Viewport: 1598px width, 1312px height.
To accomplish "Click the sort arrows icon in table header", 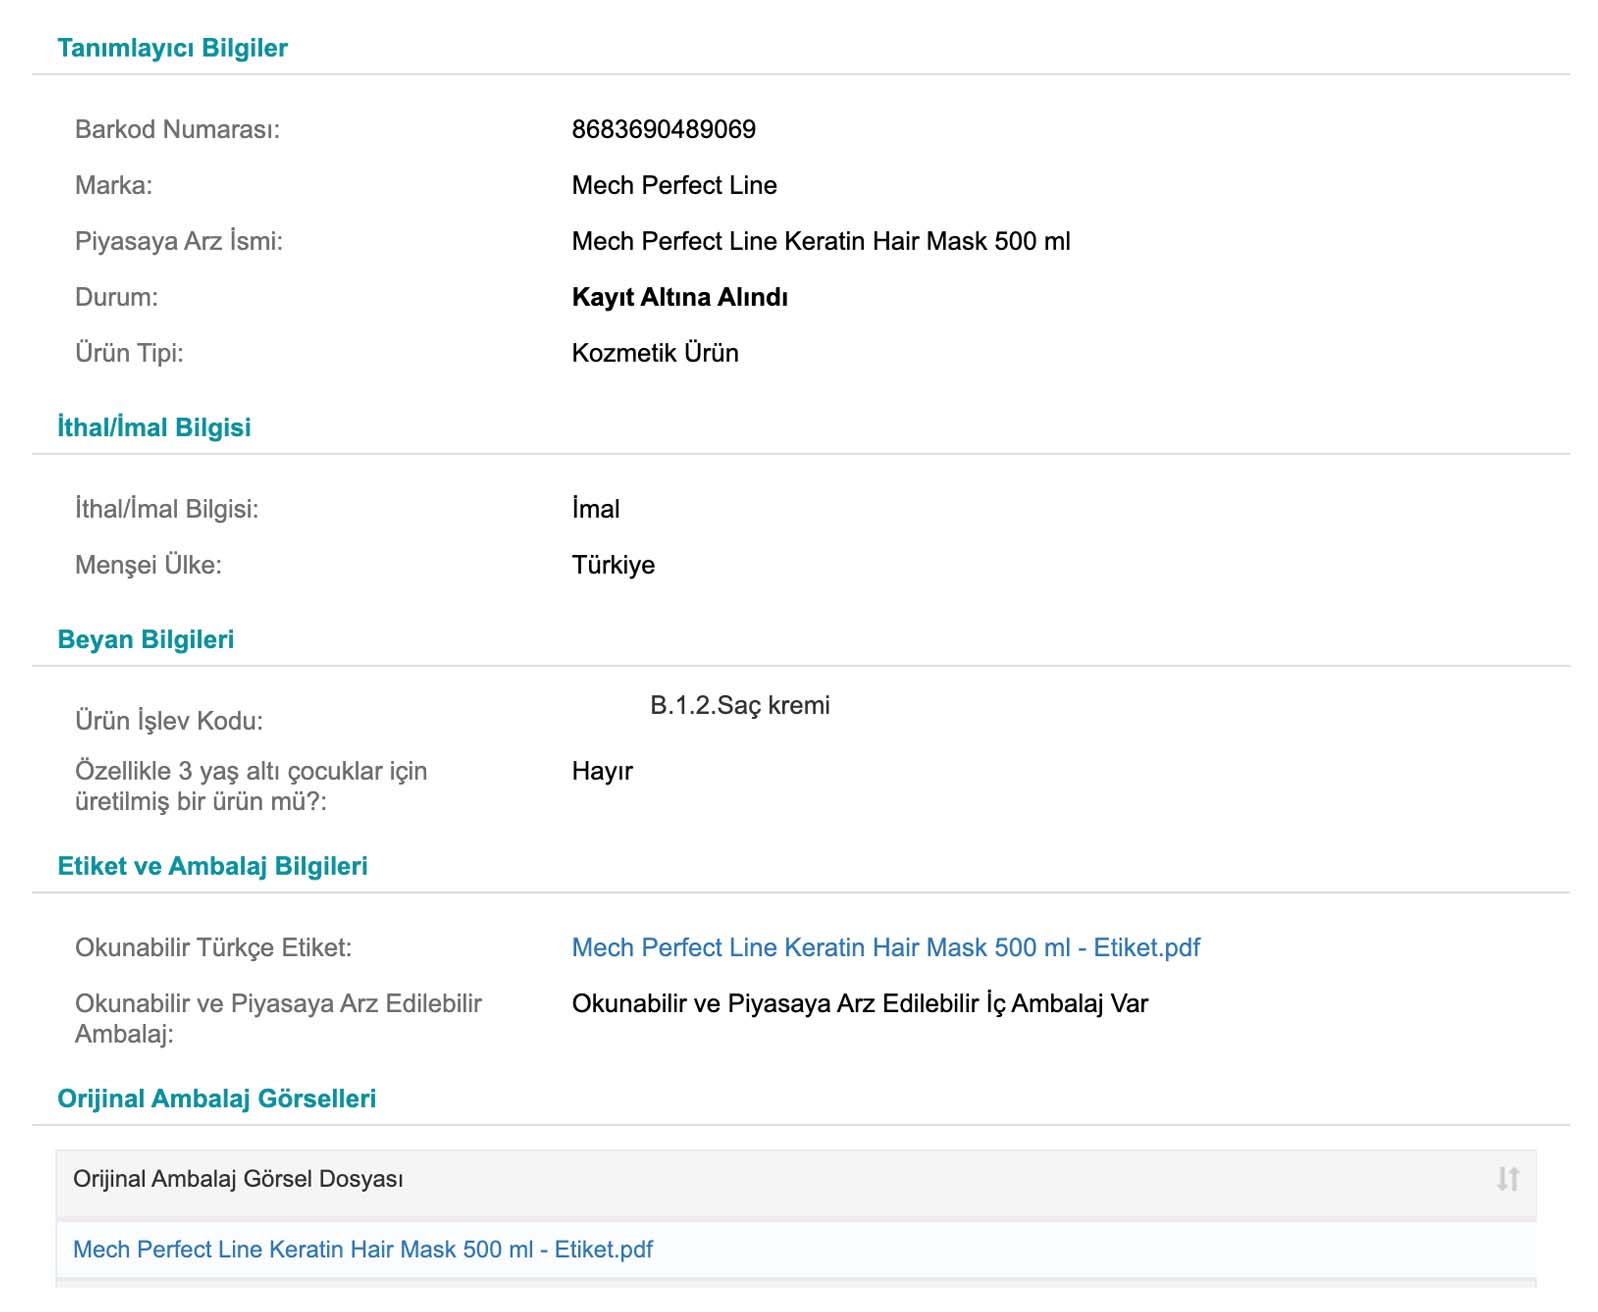I will pos(1507,1179).
